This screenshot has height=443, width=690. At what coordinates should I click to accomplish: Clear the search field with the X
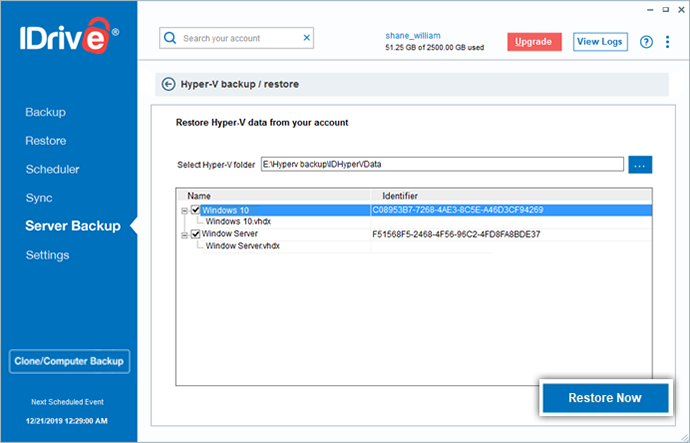coord(307,38)
